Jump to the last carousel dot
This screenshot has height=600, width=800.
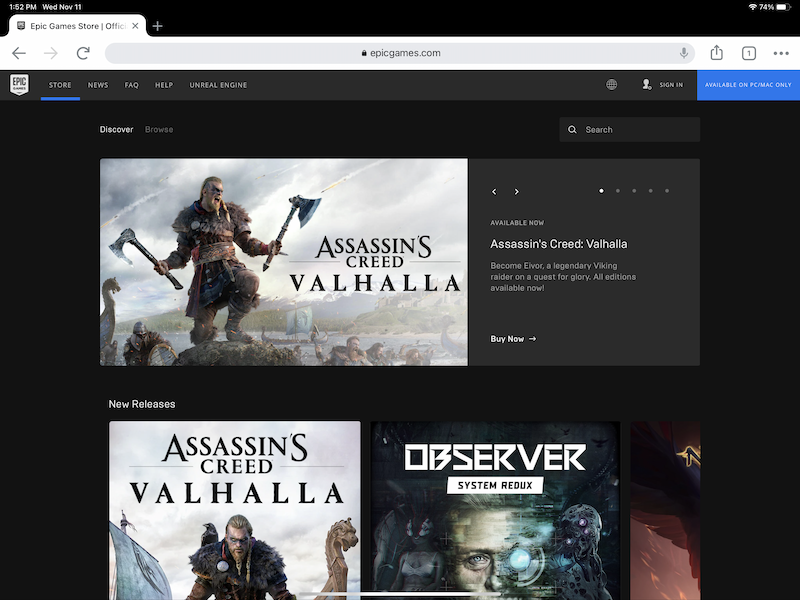[667, 190]
